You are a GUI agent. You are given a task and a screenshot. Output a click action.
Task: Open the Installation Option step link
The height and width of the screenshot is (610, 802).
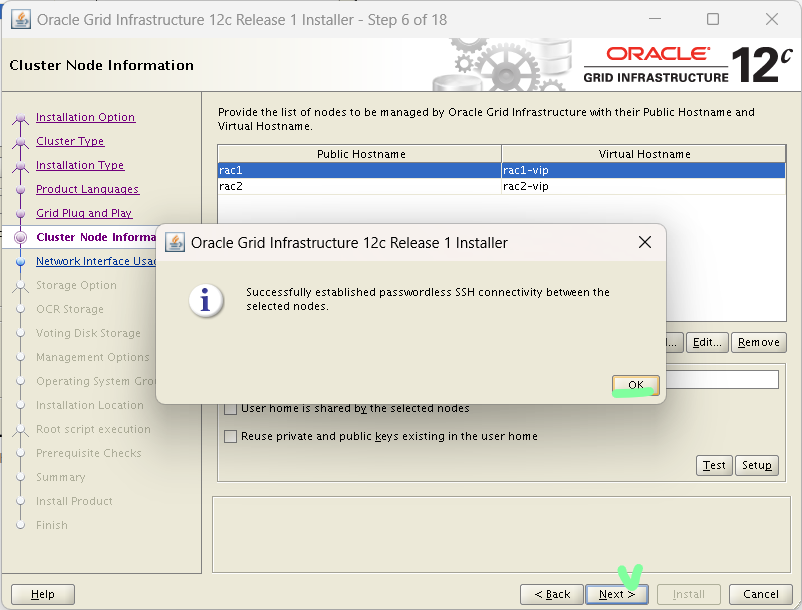click(x=85, y=117)
